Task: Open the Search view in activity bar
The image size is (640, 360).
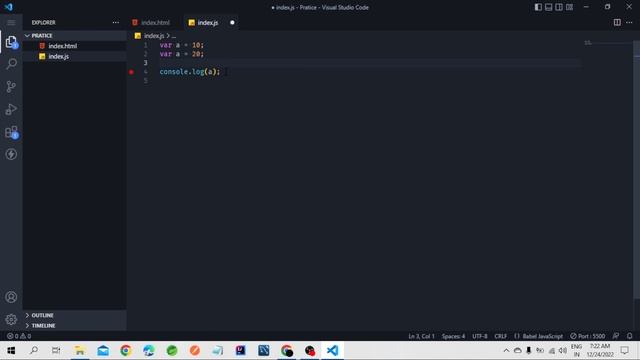Action: pos(11,64)
